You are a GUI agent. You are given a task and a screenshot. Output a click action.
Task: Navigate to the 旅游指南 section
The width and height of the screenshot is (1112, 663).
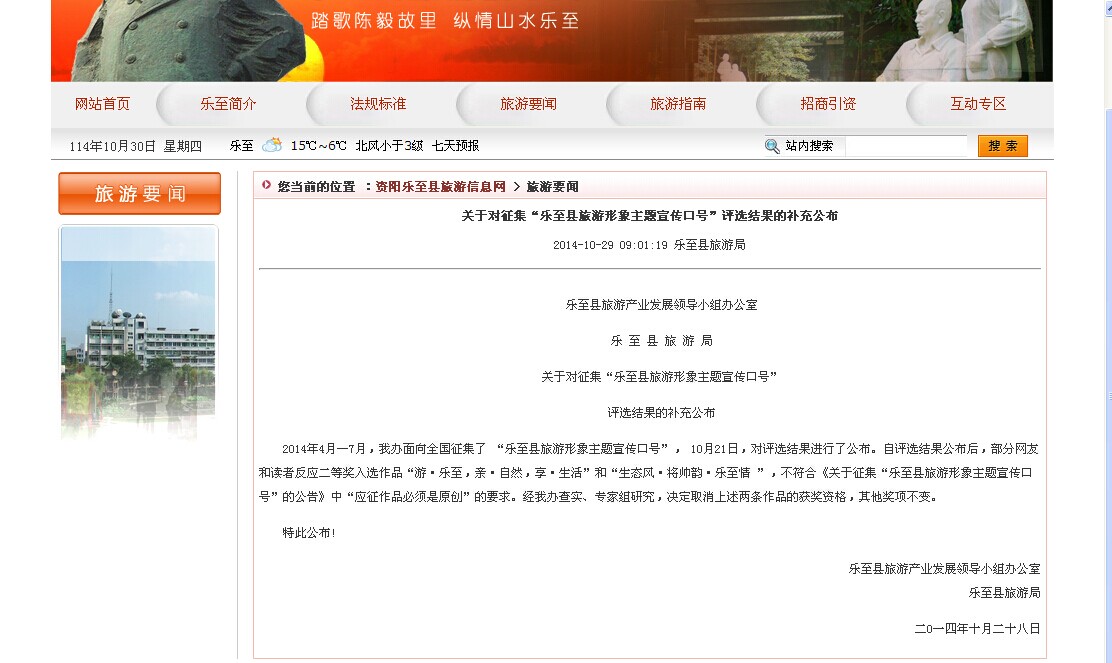(x=678, y=104)
